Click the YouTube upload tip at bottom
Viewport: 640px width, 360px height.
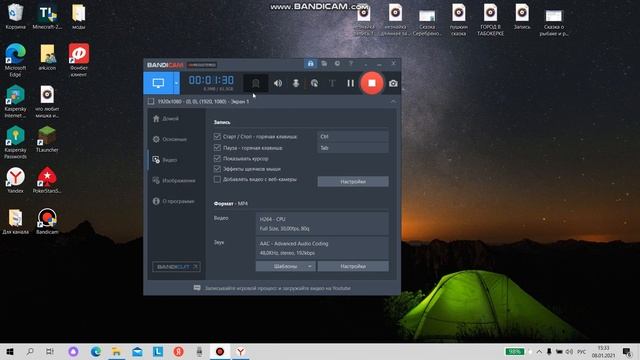click(x=272, y=288)
